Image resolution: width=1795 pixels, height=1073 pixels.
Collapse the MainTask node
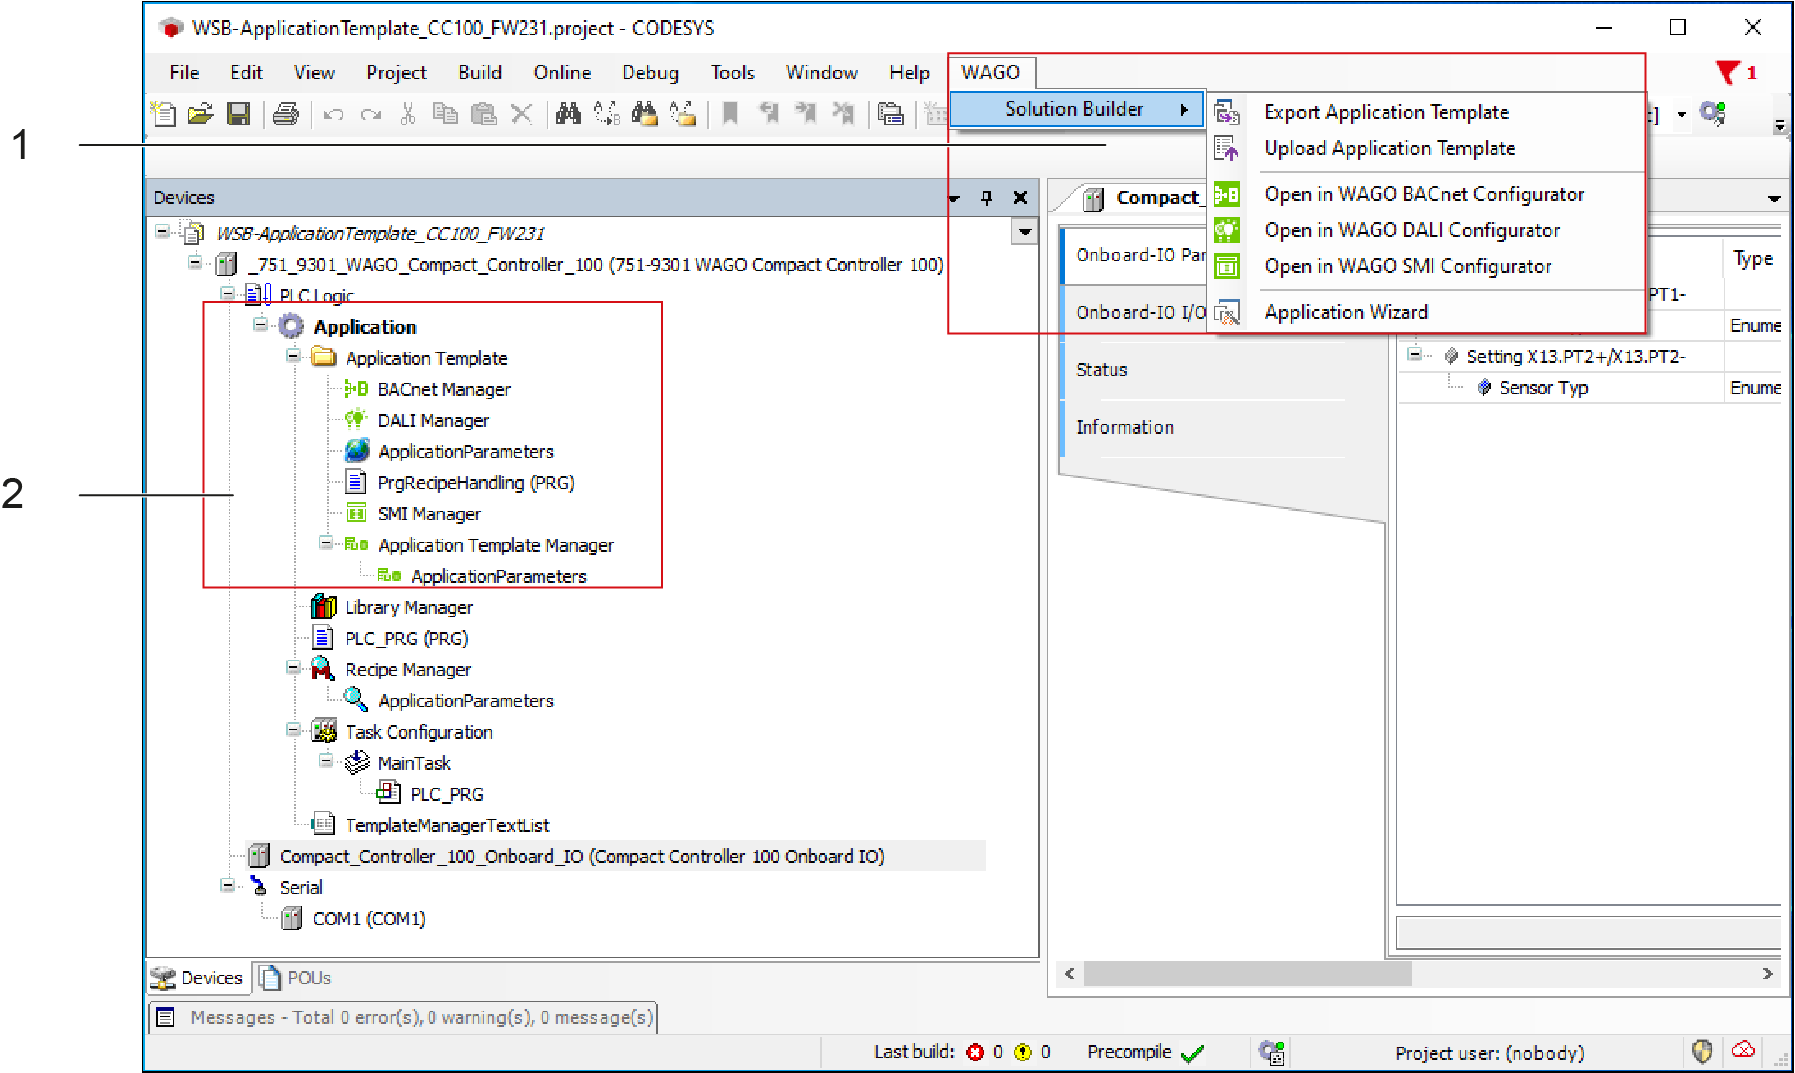[x=326, y=761]
